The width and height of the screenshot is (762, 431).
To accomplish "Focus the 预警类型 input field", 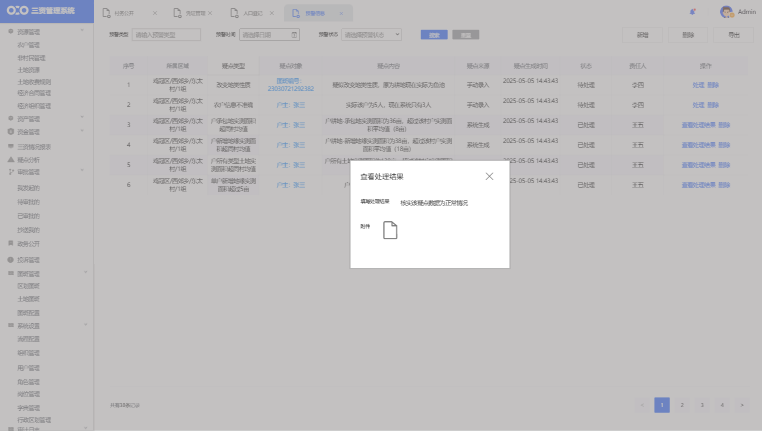I will coord(166,35).
